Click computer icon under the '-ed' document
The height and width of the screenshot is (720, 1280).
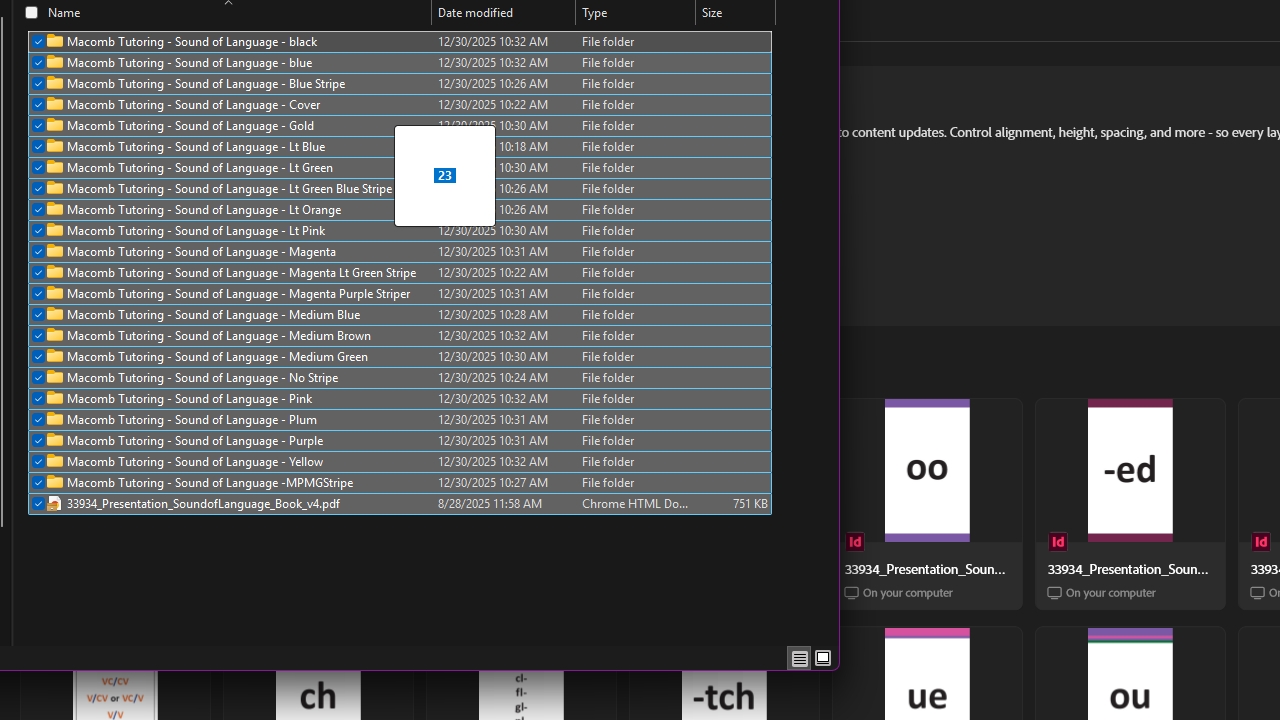1054,593
